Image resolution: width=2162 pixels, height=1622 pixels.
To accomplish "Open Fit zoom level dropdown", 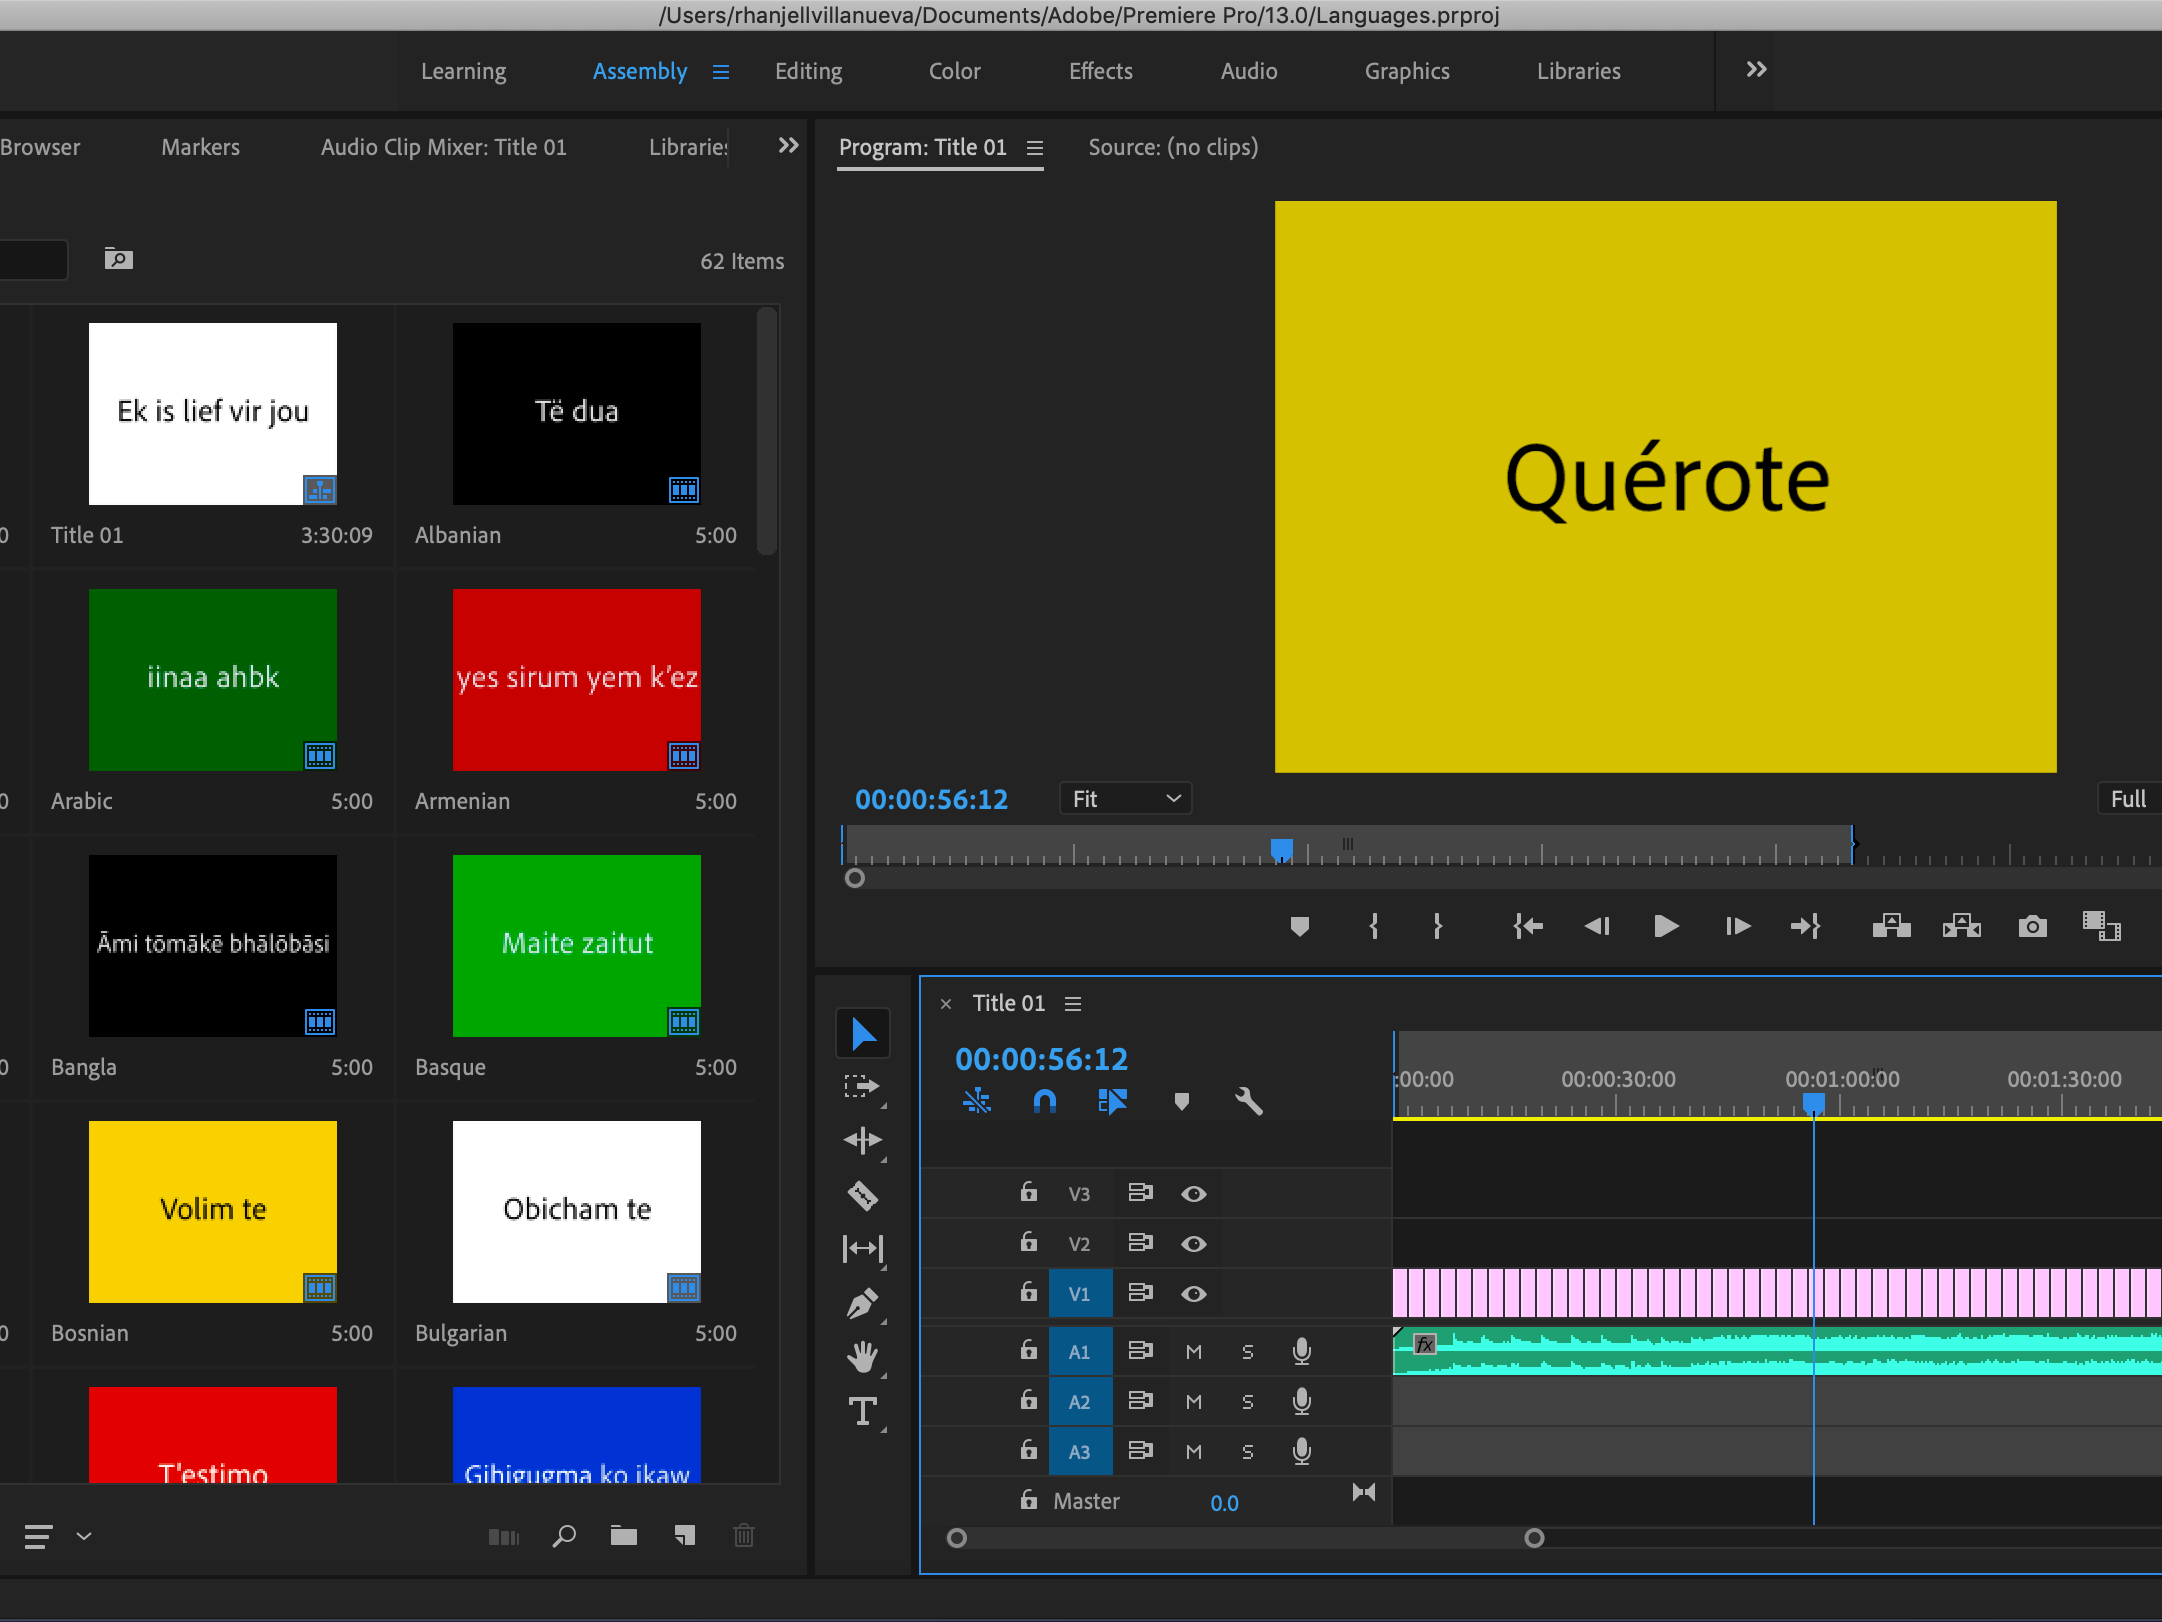I will point(1125,799).
